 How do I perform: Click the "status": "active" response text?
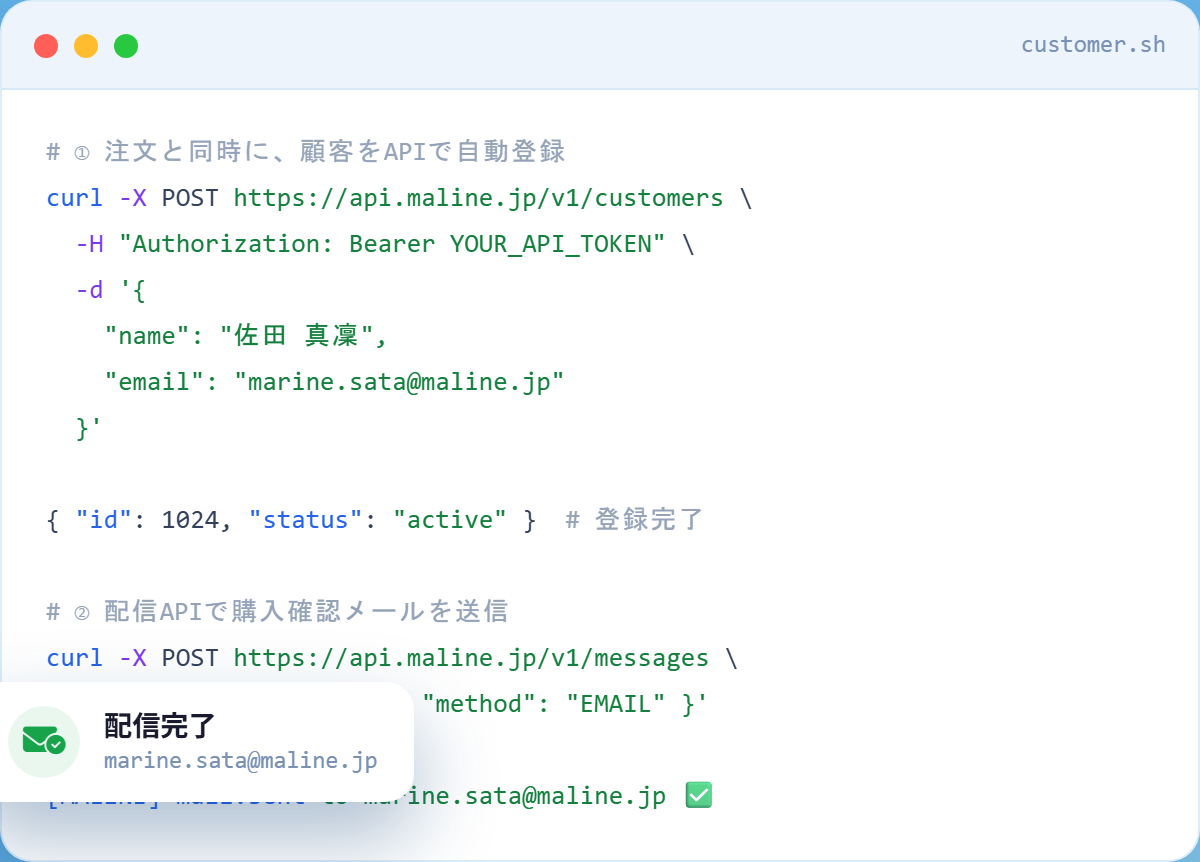(378, 520)
